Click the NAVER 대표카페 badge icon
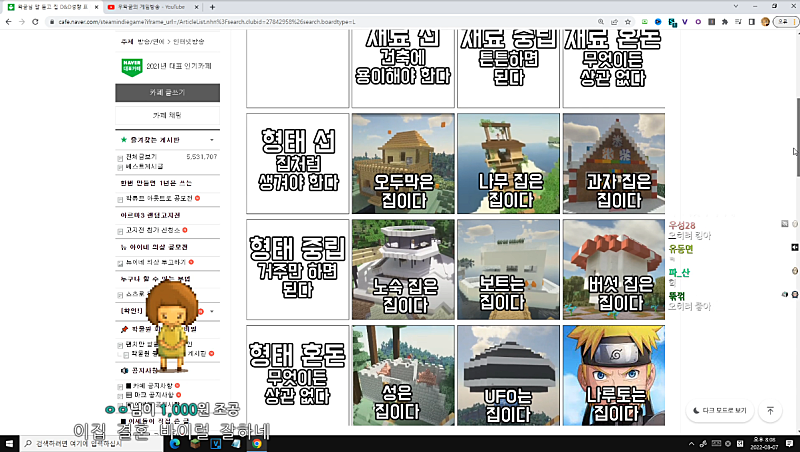 [x=132, y=68]
